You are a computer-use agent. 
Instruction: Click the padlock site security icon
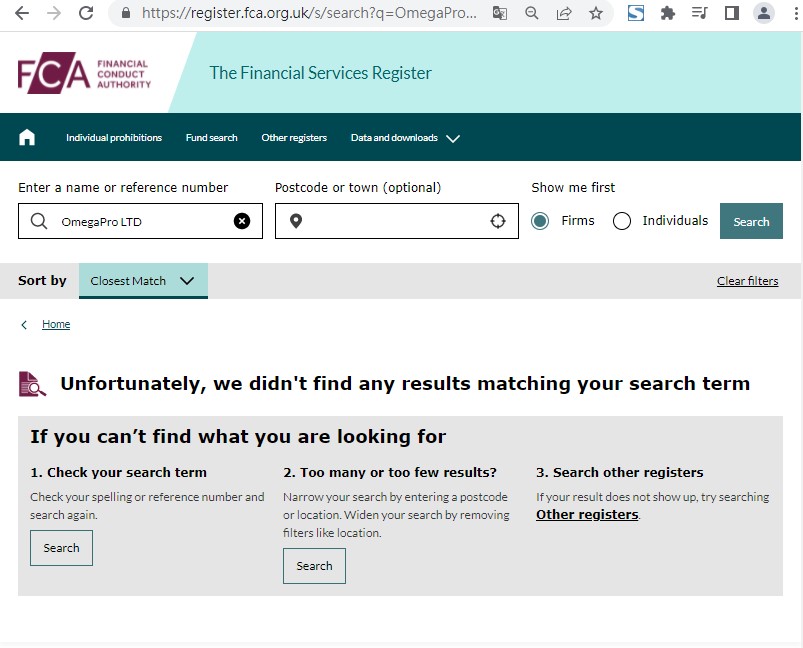coord(126,13)
